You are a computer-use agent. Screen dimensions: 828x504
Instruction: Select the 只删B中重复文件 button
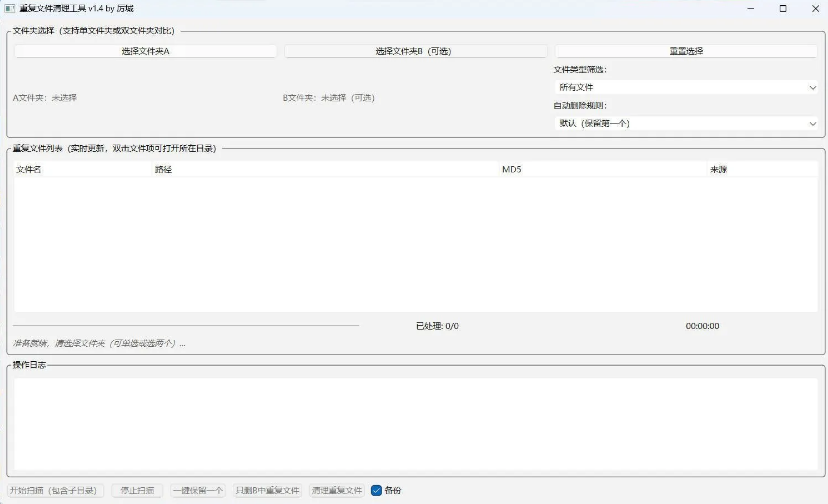(x=267, y=490)
